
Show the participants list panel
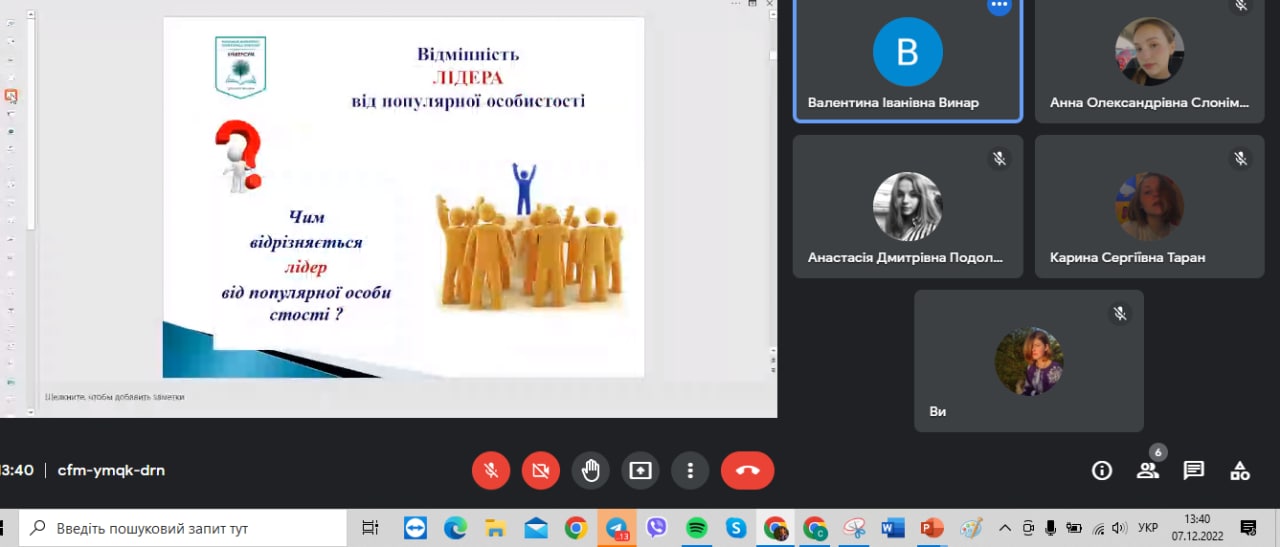[x=1148, y=470]
